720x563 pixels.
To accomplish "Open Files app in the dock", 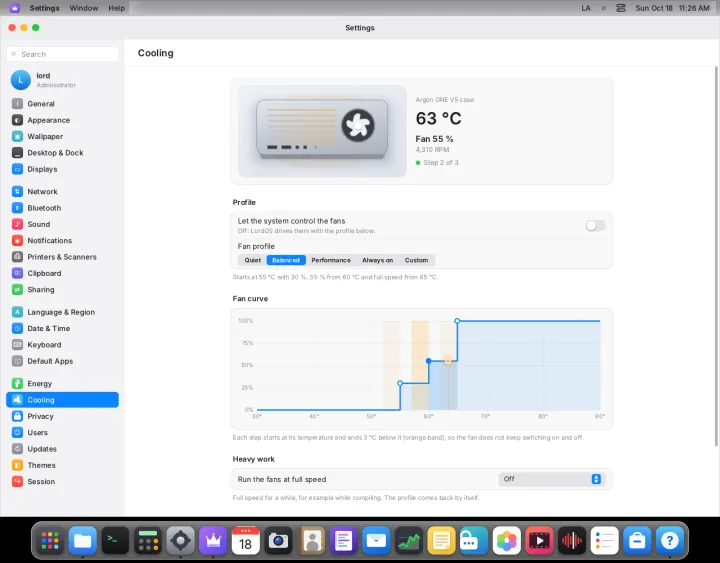I will pos(83,540).
